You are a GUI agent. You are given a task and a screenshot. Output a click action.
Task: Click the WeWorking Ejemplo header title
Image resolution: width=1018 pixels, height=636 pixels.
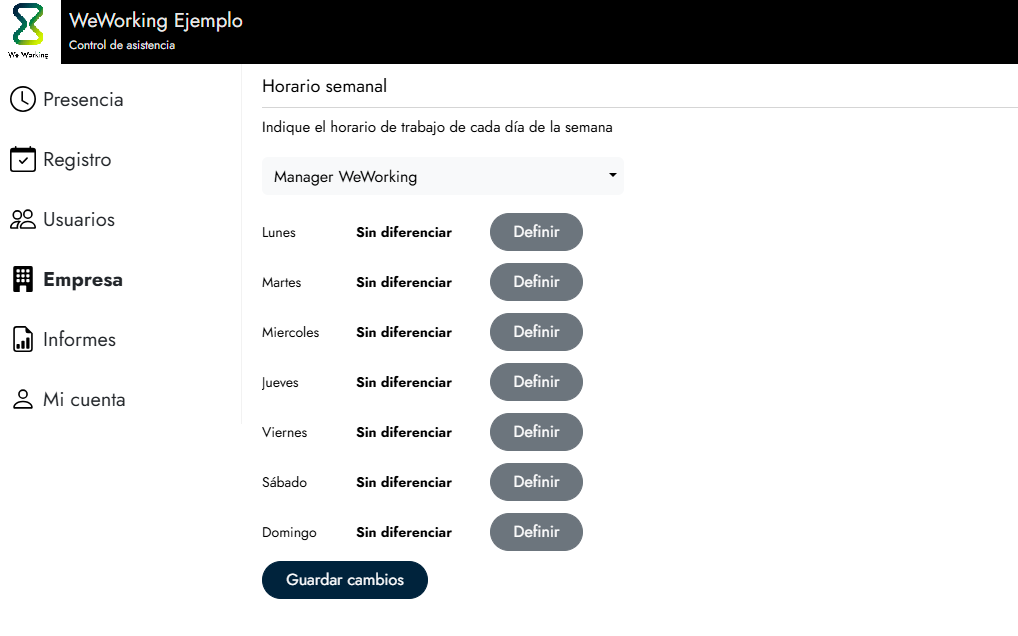point(156,21)
